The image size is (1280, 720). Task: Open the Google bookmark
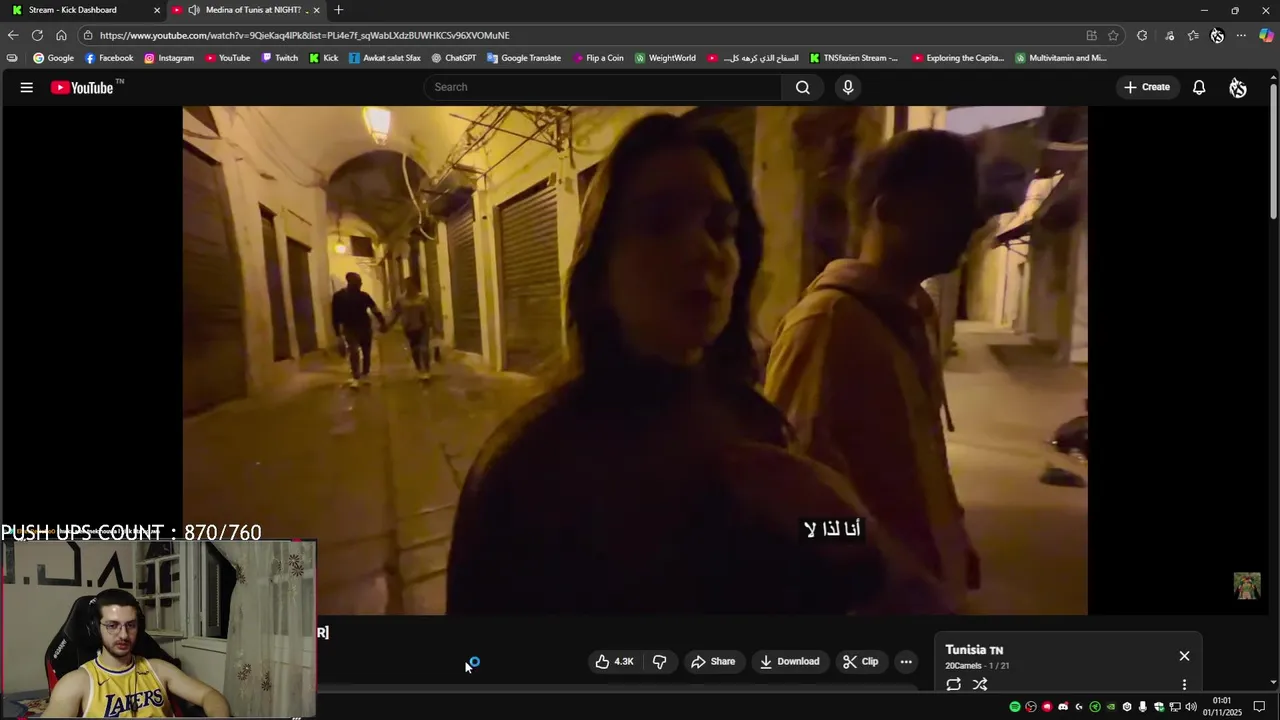[x=54, y=58]
